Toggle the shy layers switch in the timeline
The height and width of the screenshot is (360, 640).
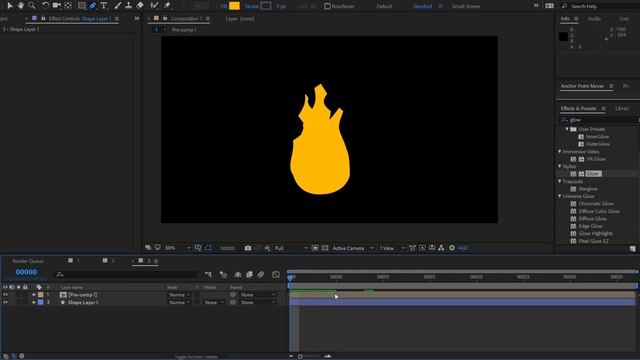point(238,275)
